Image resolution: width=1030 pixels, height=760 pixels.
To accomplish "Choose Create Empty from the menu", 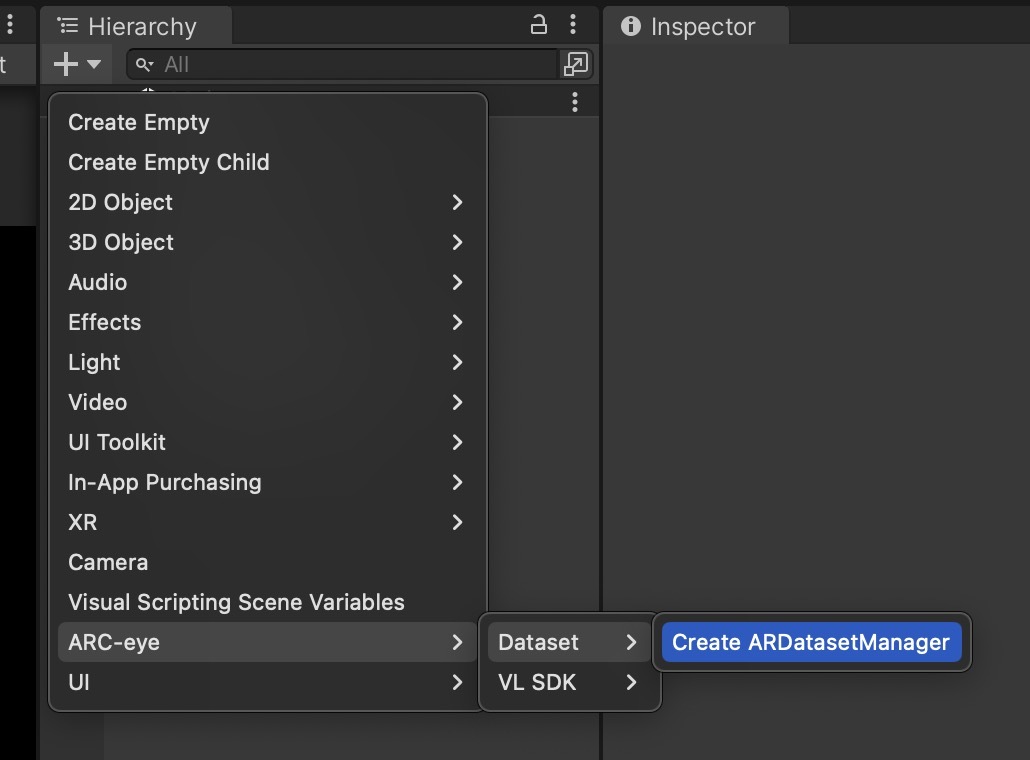I will 139,122.
